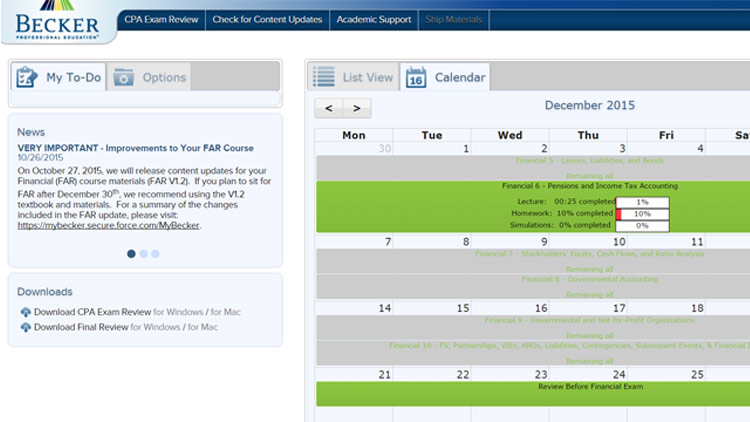
Task: Click the List View lines icon
Action: pyautogui.click(x=324, y=77)
